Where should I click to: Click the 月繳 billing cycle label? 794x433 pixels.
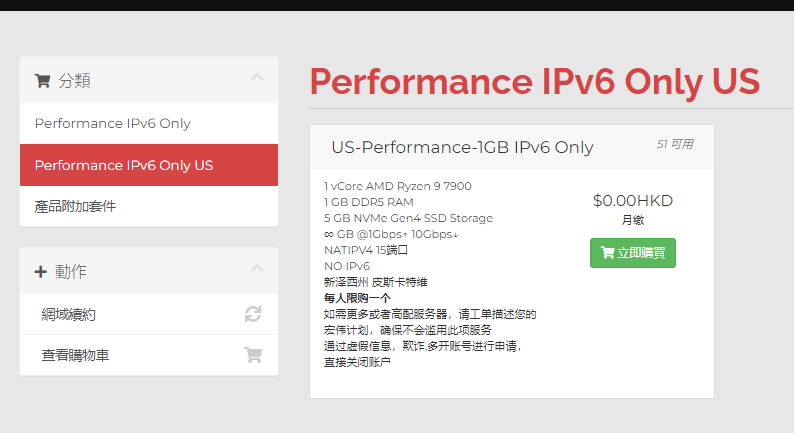coord(632,220)
